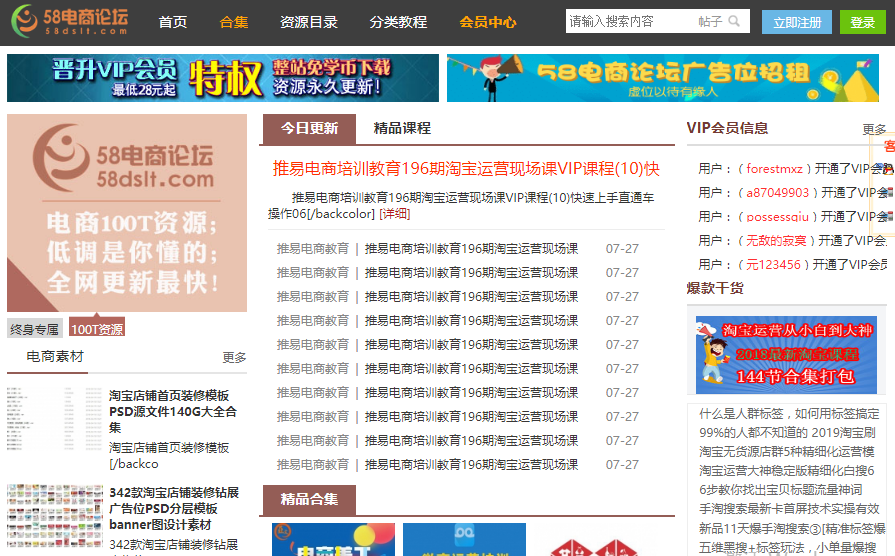Viewport: 895px width, 556px height.
Task: Open 淘宝店铺首页装修模板PSD源文件140G大全合集 title
Action: point(172,411)
